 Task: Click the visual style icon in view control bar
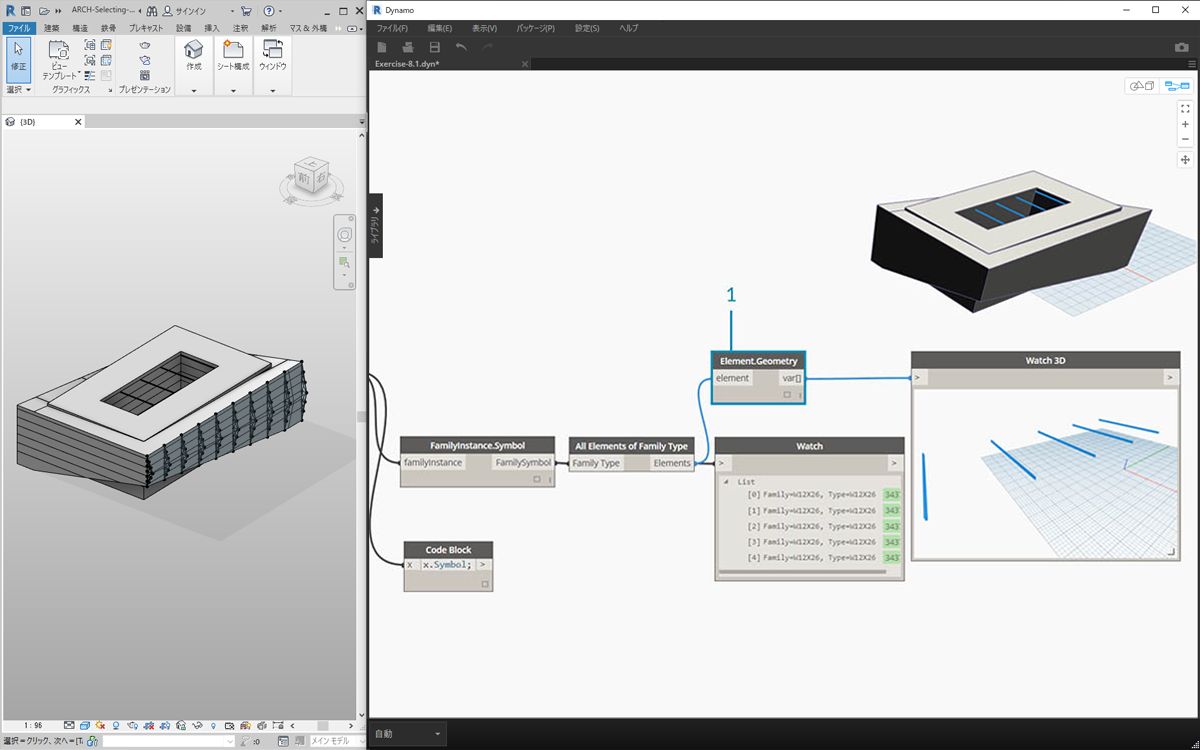[84, 725]
